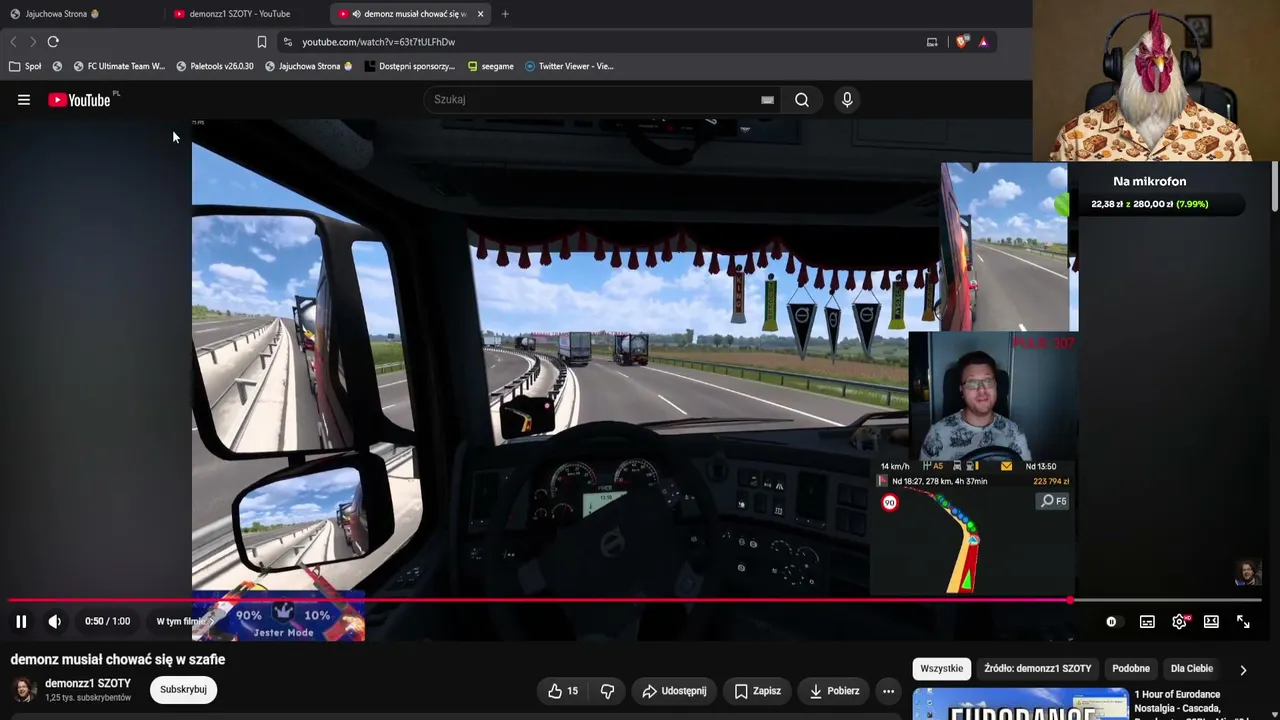The height and width of the screenshot is (720, 1280).
Task: Open the picture-in-picture icon in address bar
Action: [932, 42]
